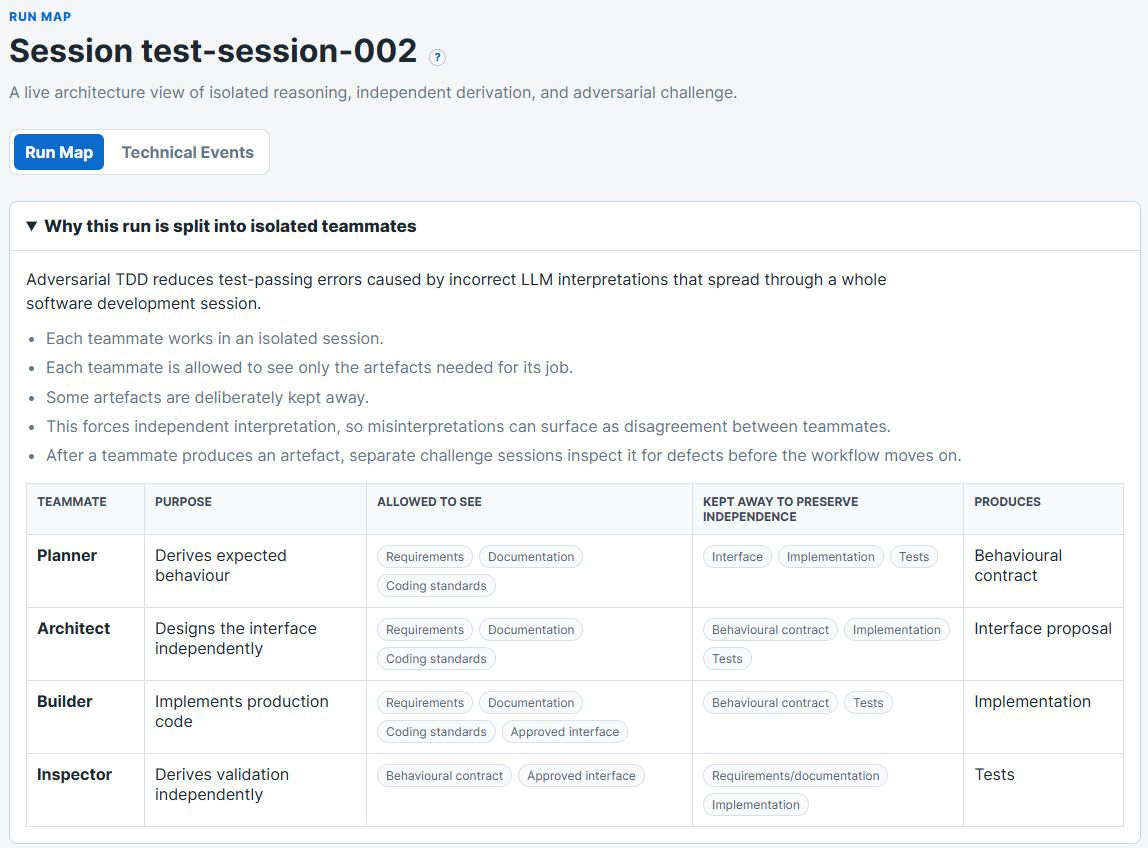The width and height of the screenshot is (1148, 848).
Task: Collapse the isolated teammates section triangle
Action: coord(31,226)
